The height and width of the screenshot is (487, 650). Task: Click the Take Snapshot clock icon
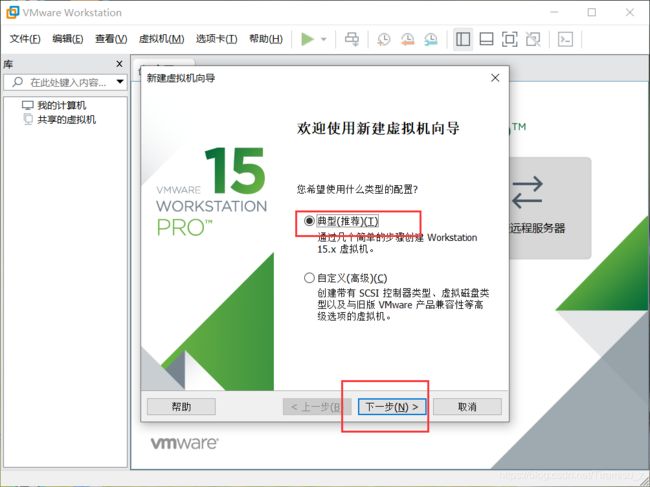click(384, 39)
